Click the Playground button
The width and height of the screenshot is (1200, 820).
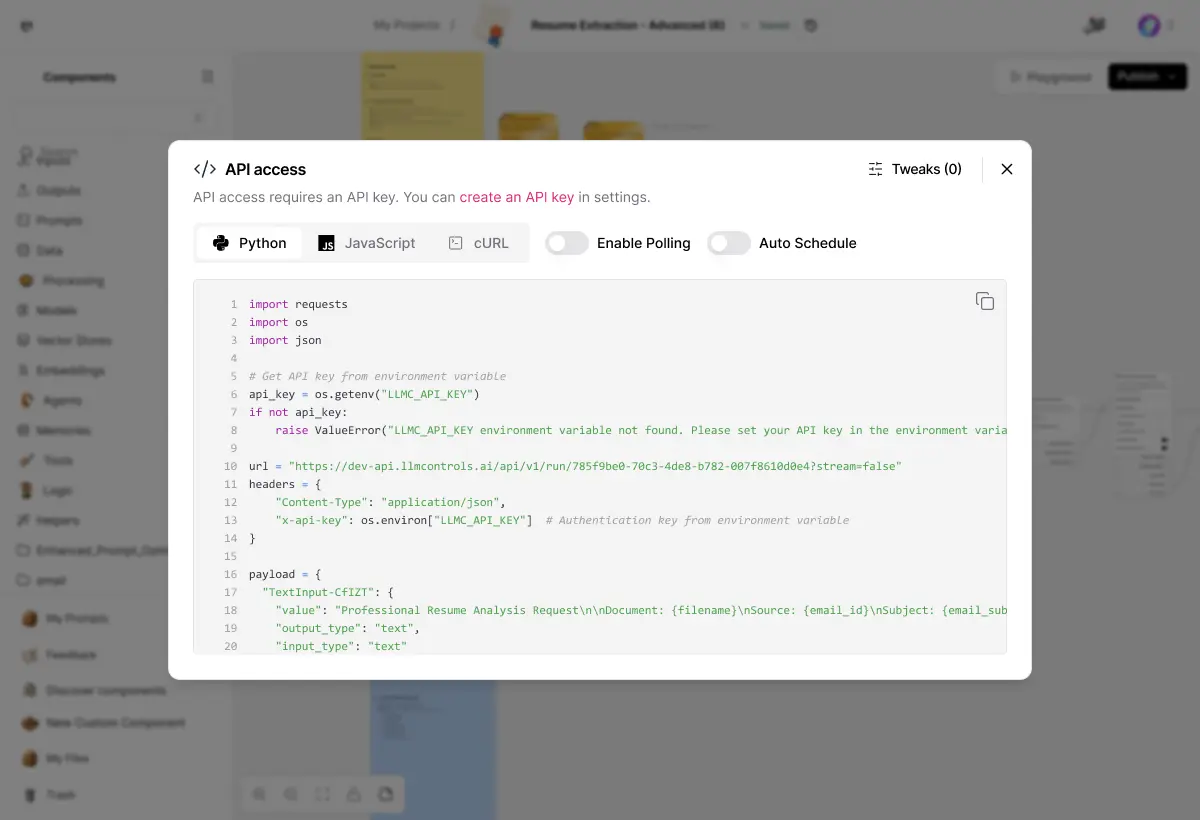coord(1049,77)
